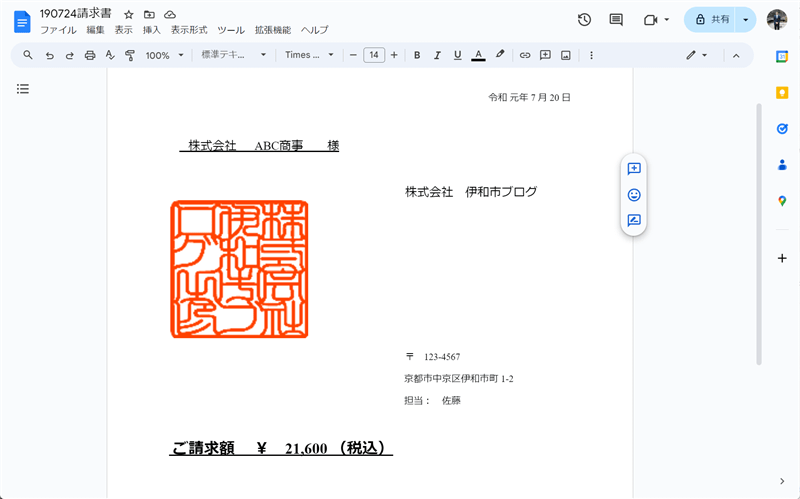Image resolution: width=800 pixels, height=499 pixels.
Task: Open the 拡張機能 menu
Action: point(273,30)
